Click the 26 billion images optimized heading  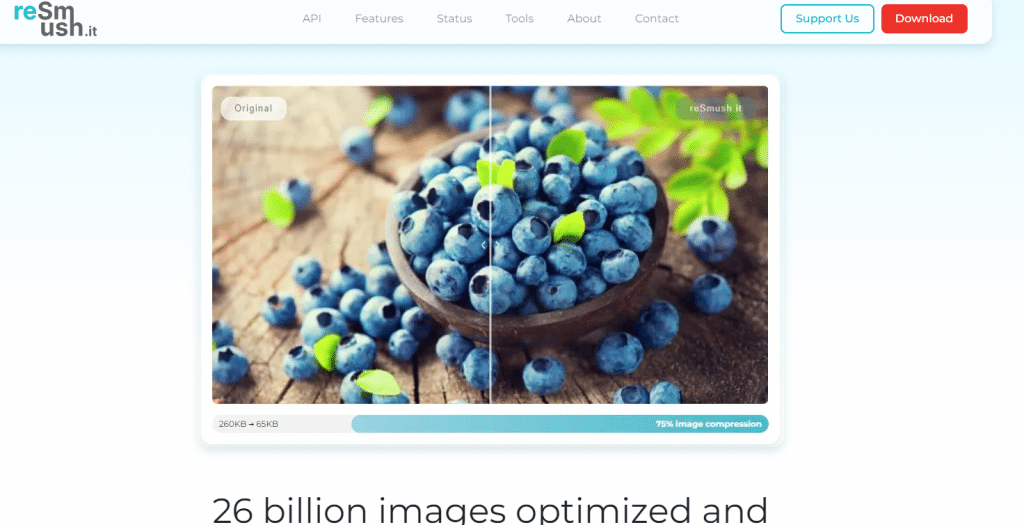[490, 509]
